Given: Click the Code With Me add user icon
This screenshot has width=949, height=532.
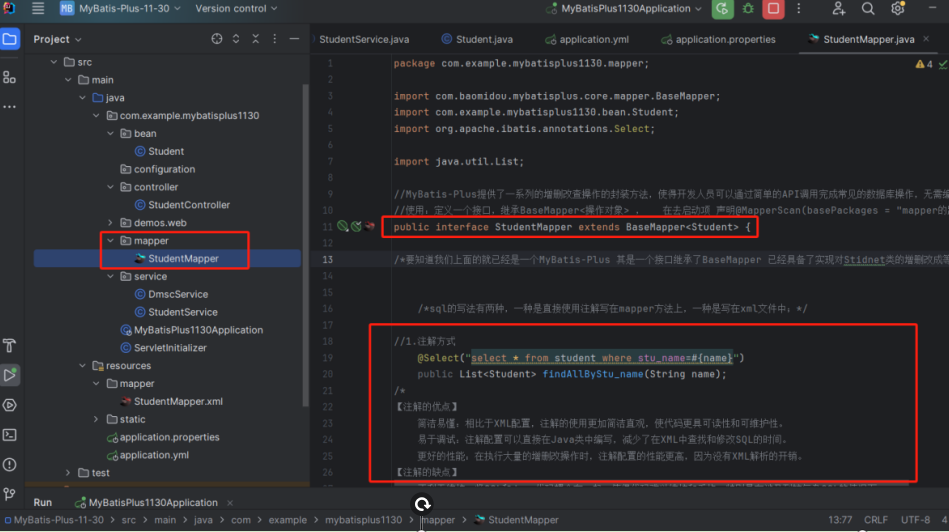Looking at the screenshot, I should click(838, 8).
